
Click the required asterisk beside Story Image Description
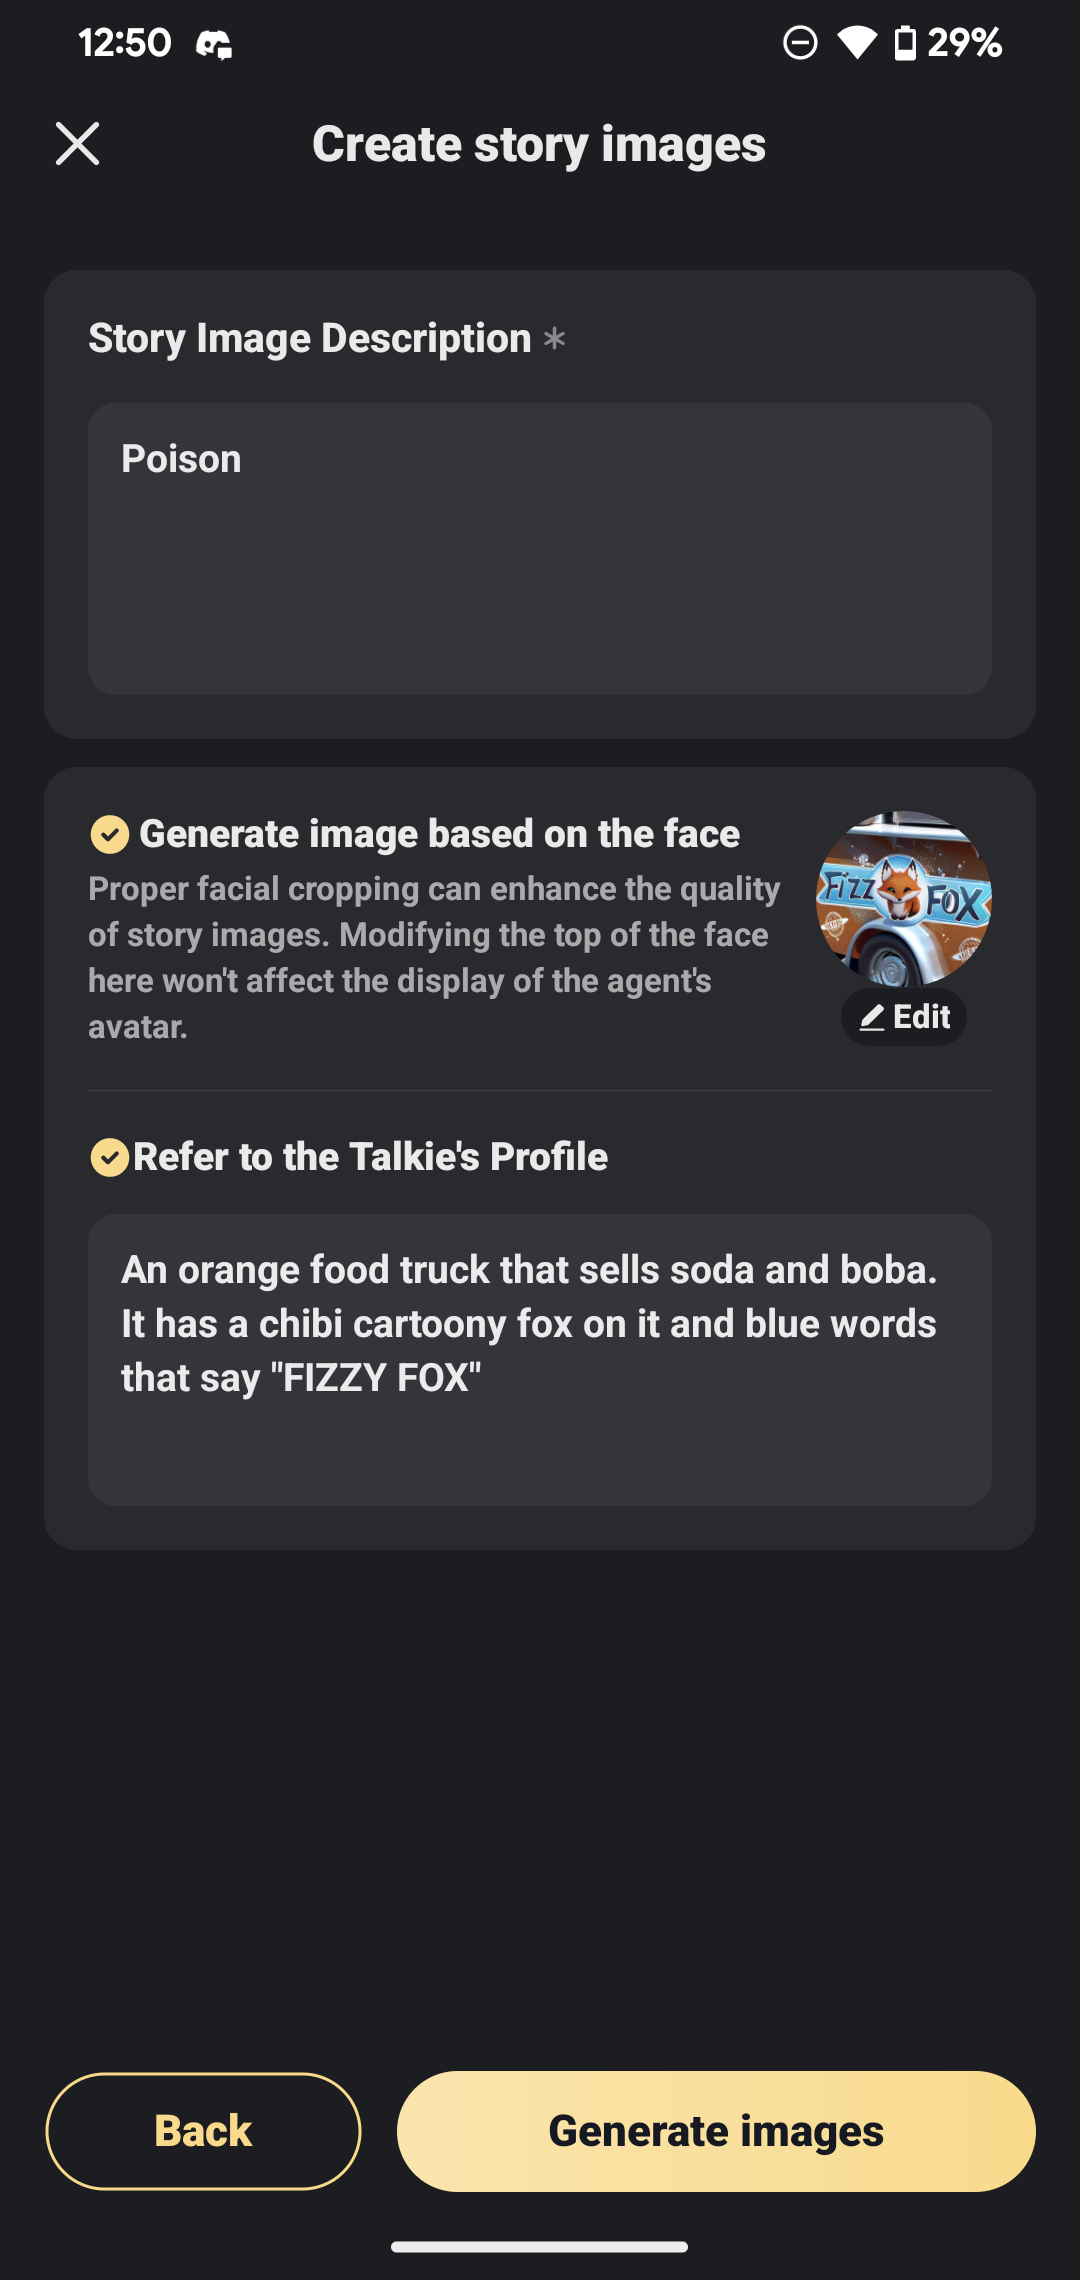(x=554, y=339)
